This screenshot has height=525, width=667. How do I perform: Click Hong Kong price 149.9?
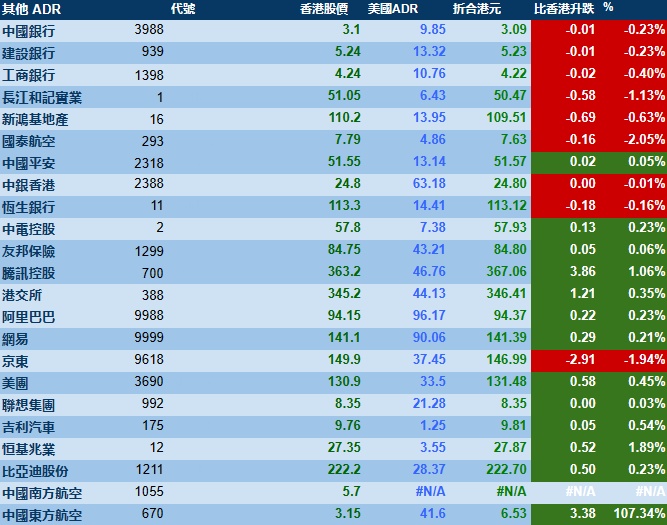point(344,360)
